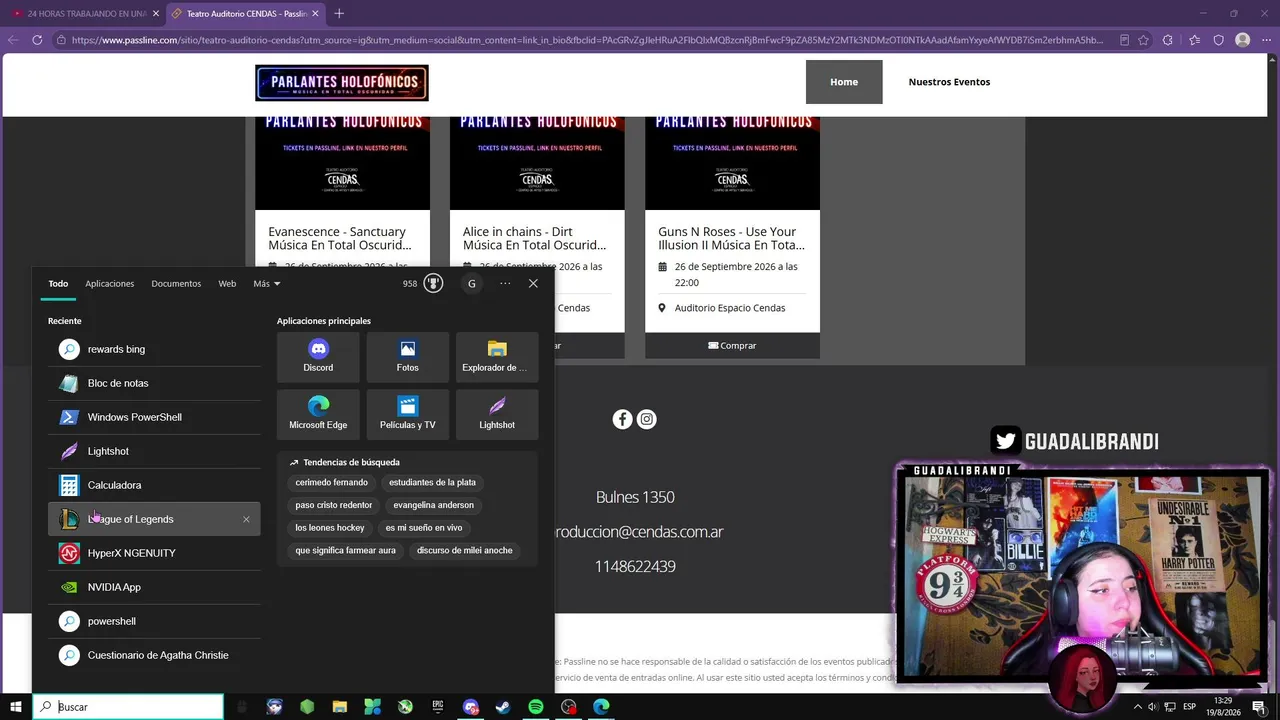Viewport: 1280px width, 720px height.
Task: Open the volume control in system tray
Action: pos(1153,707)
